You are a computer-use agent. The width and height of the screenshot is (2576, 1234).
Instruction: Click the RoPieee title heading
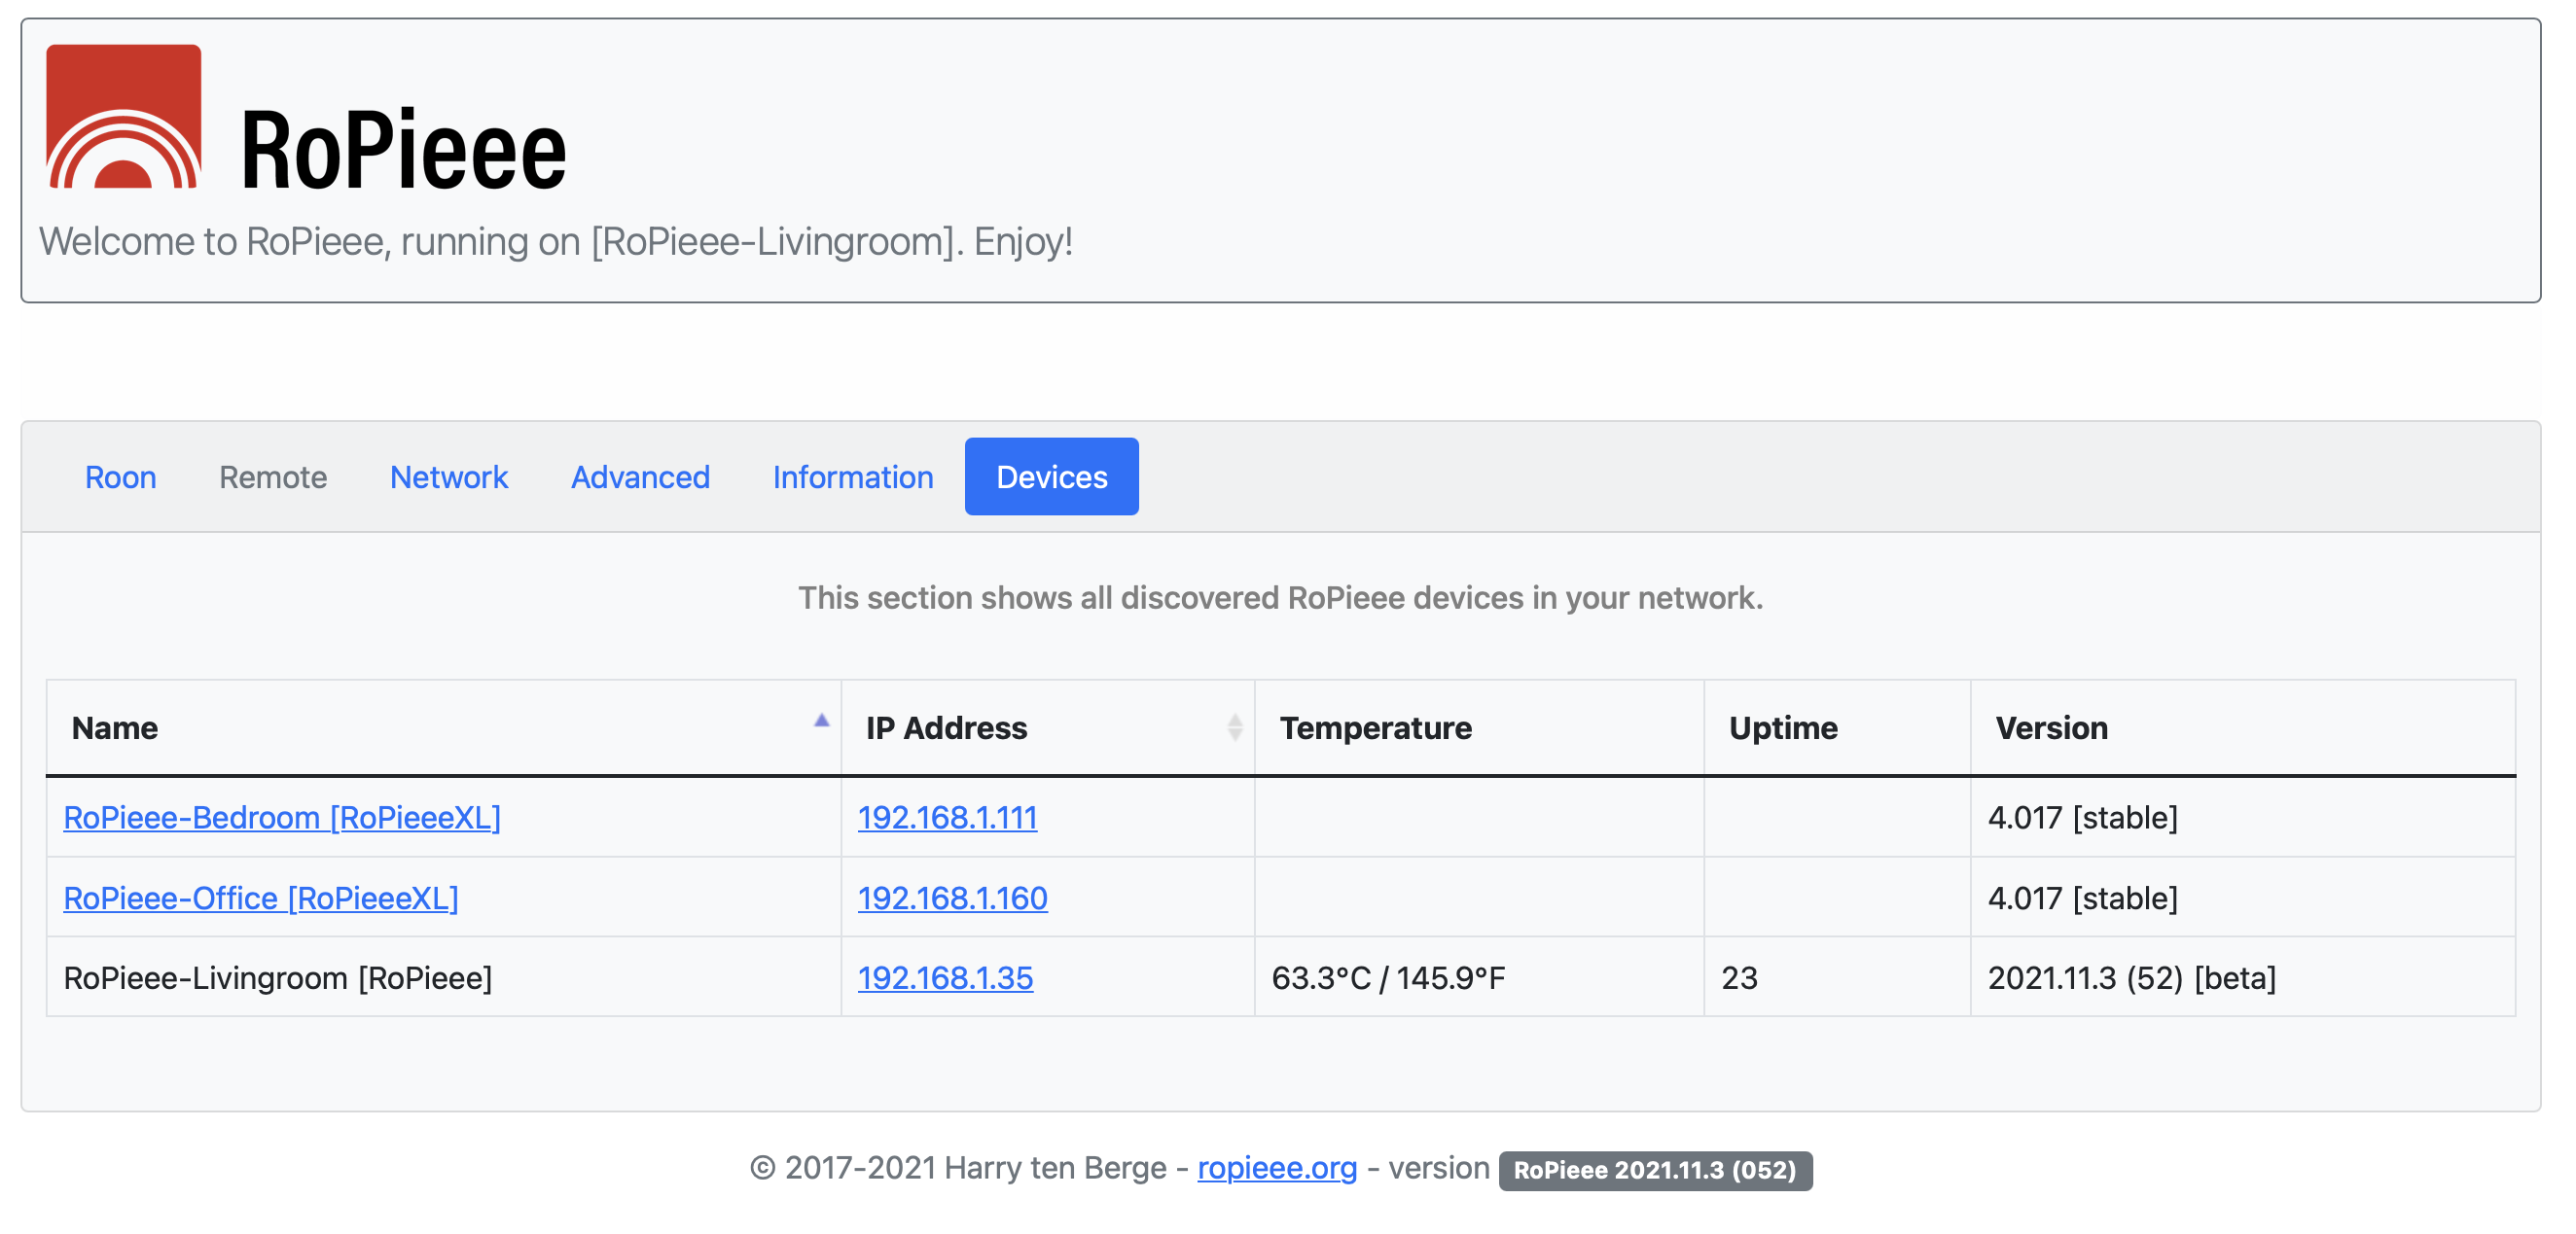point(404,150)
